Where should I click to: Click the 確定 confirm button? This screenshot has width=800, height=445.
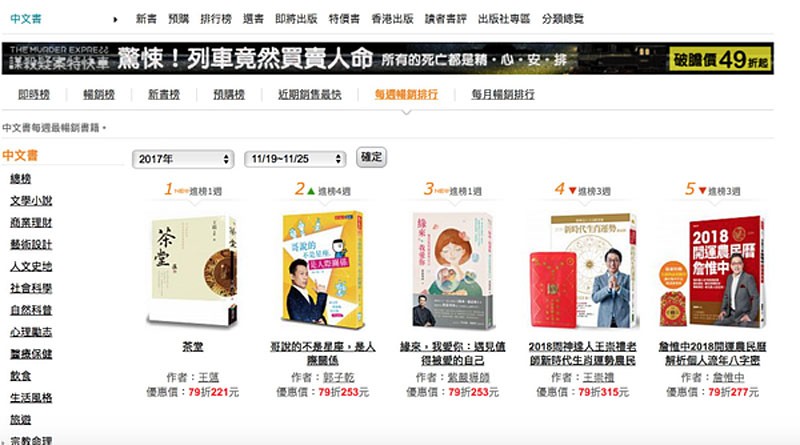tap(371, 157)
